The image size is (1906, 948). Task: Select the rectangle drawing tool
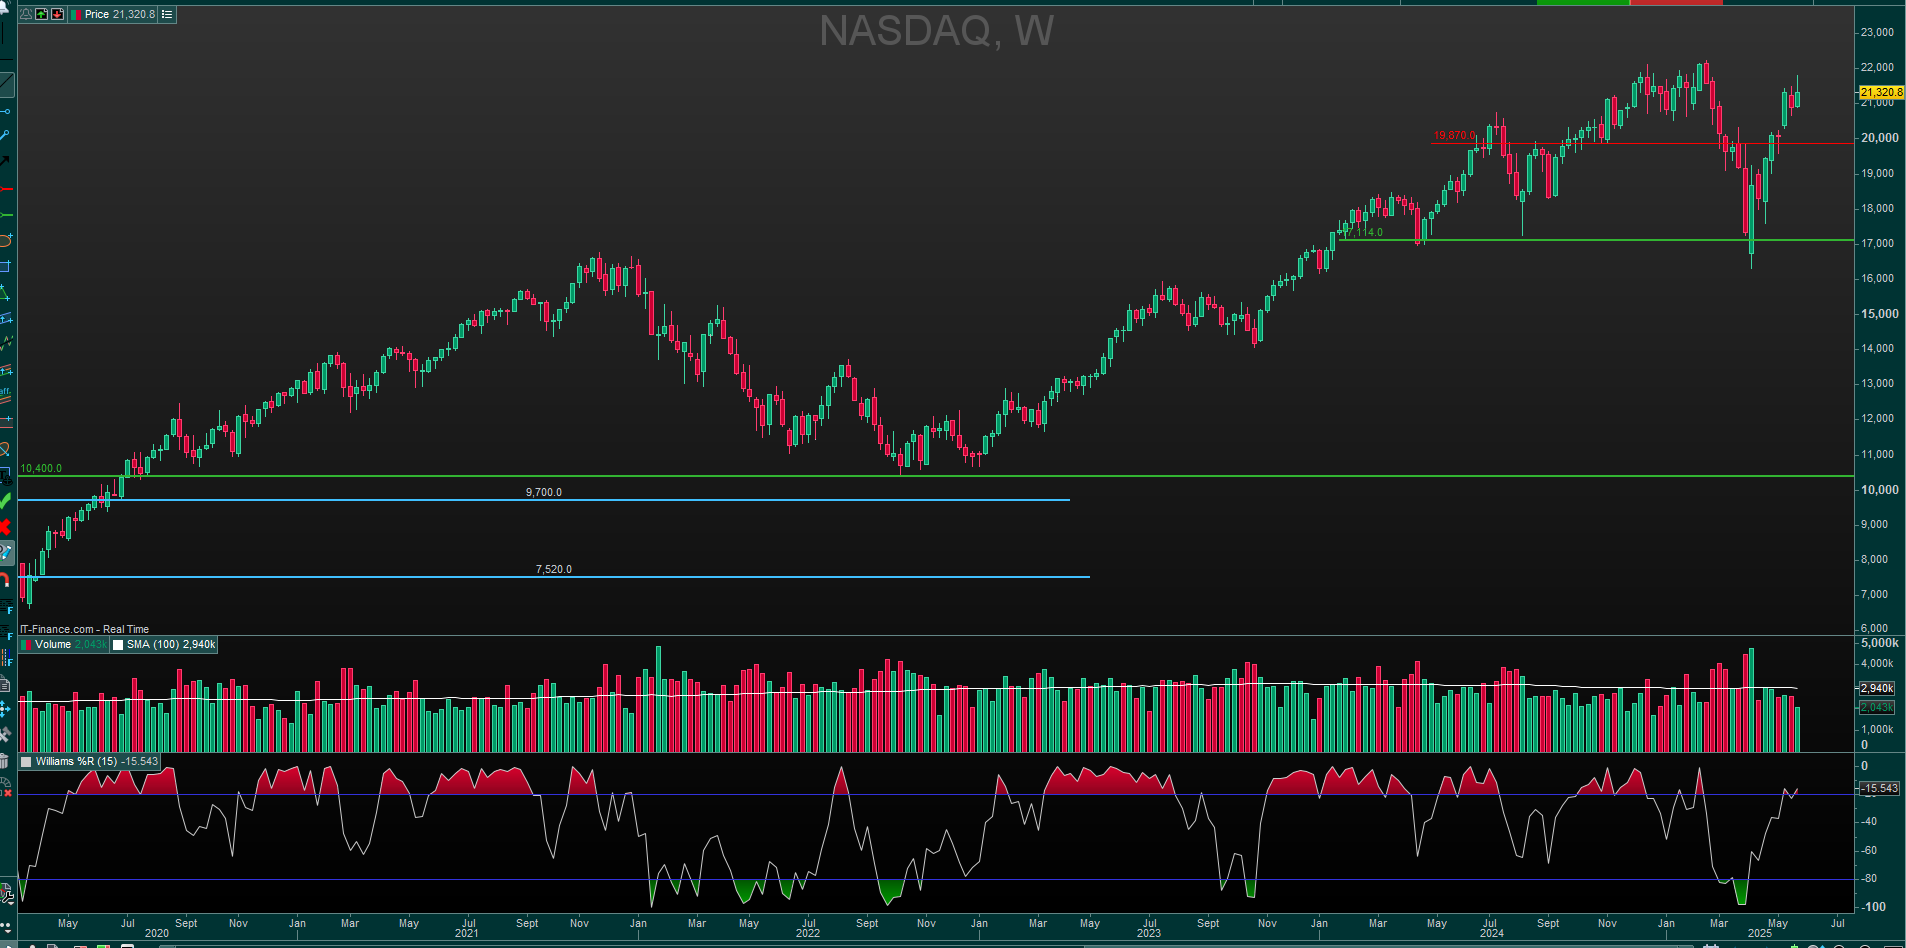6,266
